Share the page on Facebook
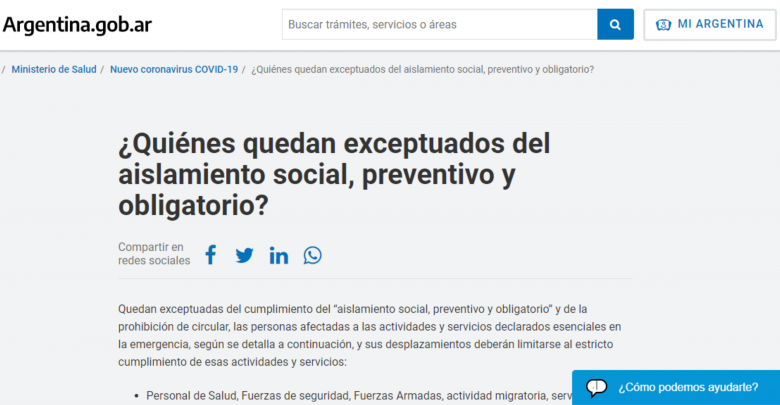The width and height of the screenshot is (780, 405). pos(210,255)
